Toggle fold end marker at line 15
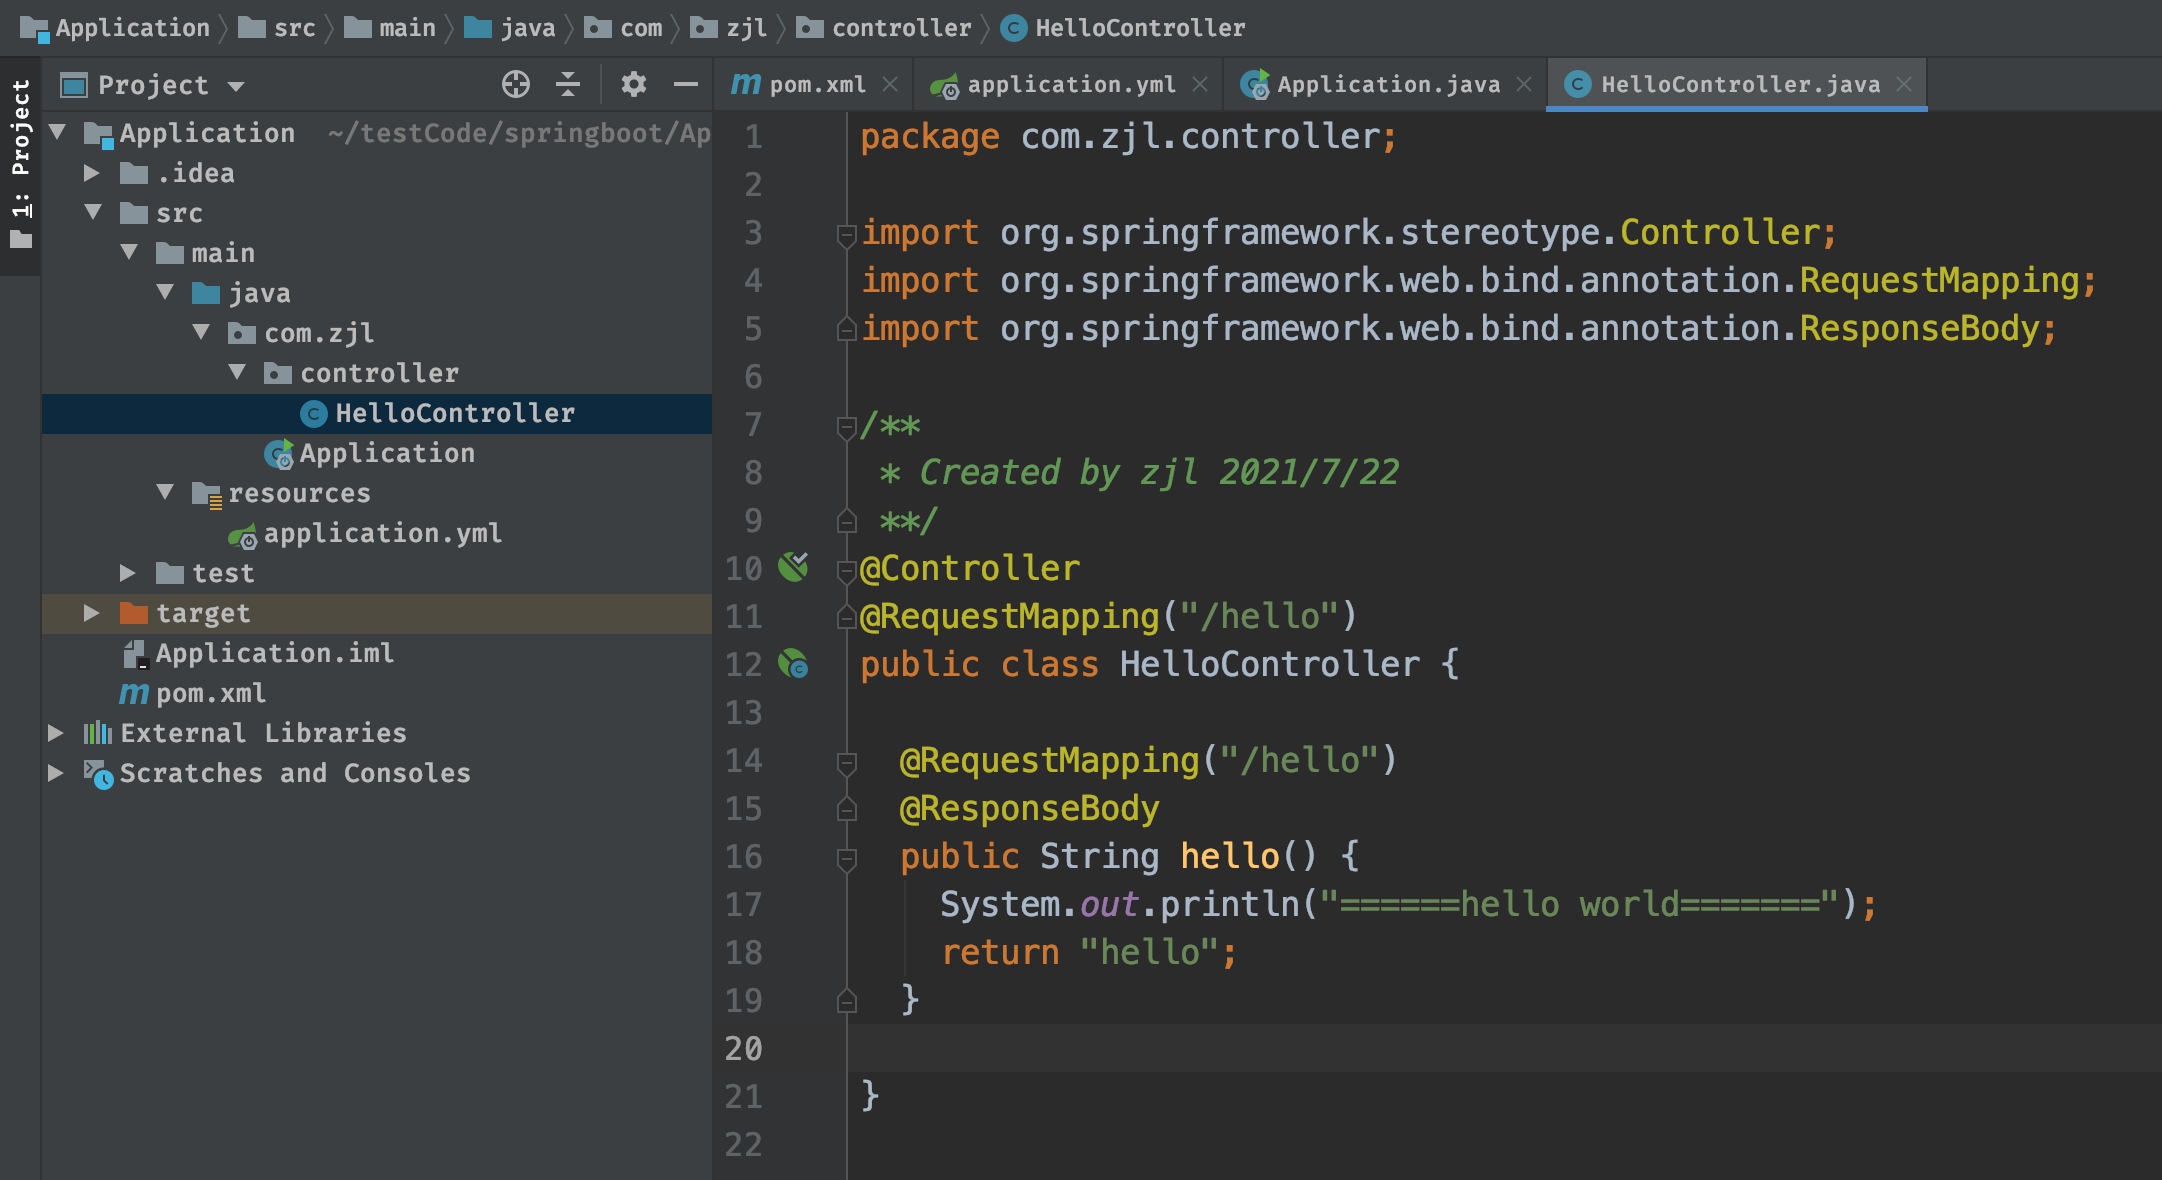The width and height of the screenshot is (2162, 1180). coord(846,808)
